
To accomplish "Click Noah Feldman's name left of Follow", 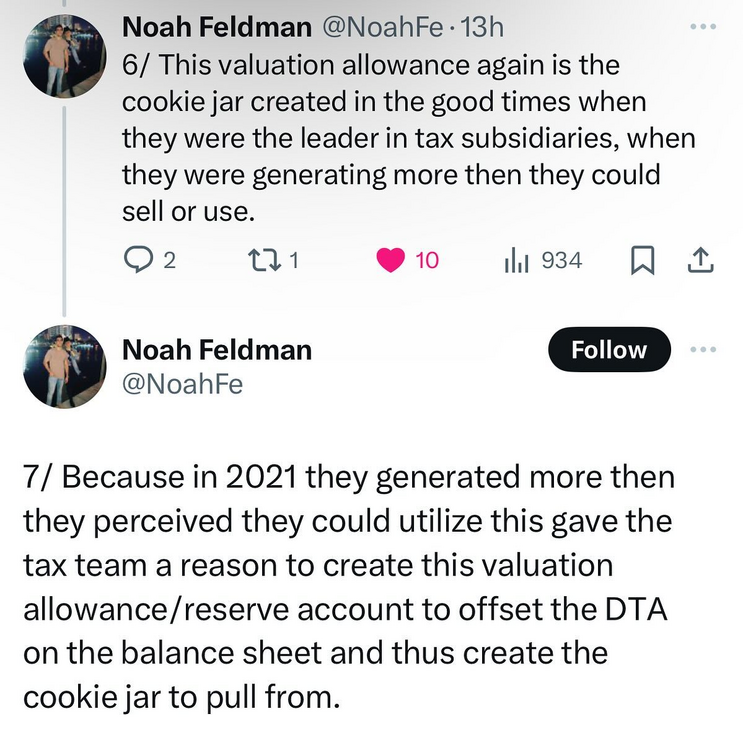I will point(216,349).
